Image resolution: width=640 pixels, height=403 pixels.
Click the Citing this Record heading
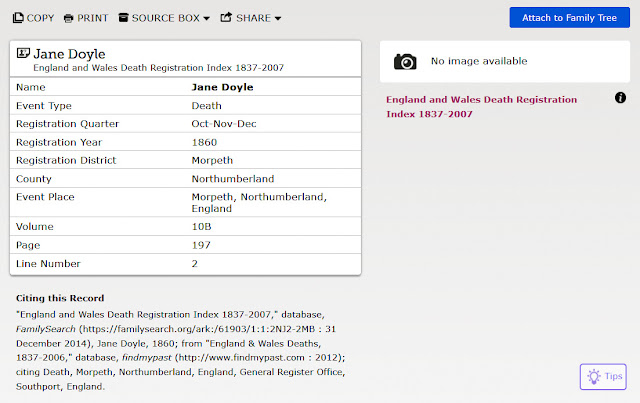60,298
